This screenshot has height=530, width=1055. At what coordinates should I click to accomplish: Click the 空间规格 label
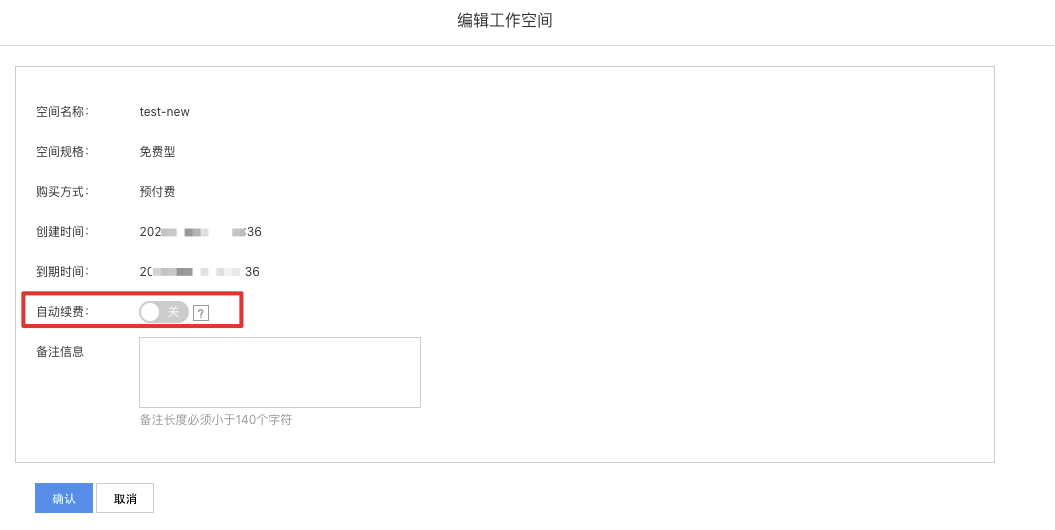[x=63, y=152]
